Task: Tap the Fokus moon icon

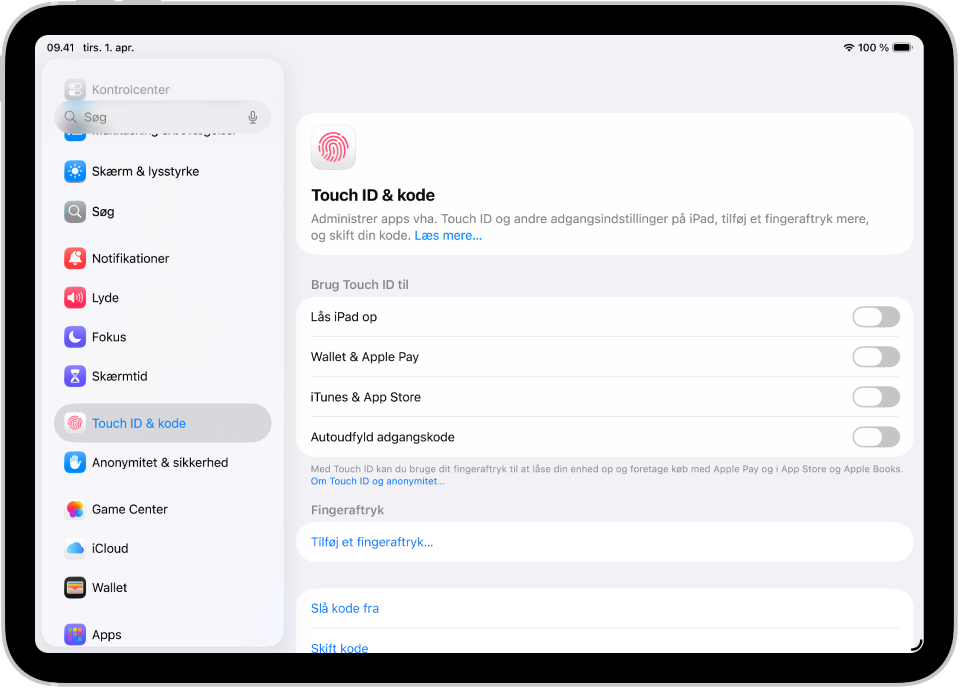Action: click(75, 337)
